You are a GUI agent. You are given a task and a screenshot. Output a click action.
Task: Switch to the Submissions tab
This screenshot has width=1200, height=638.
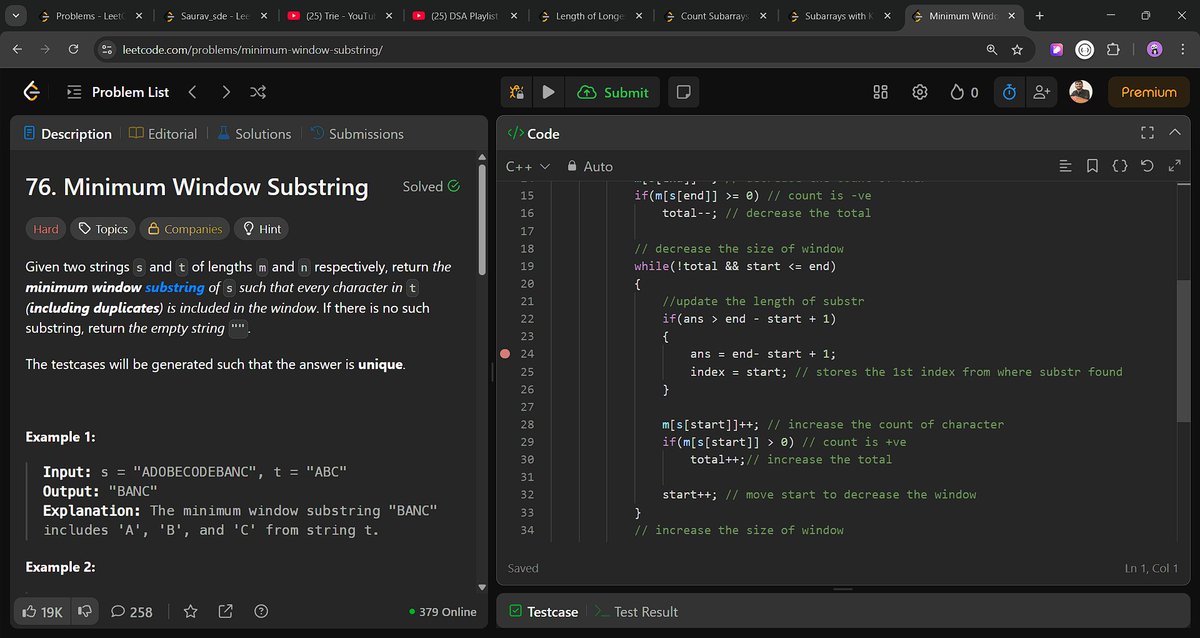(357, 133)
